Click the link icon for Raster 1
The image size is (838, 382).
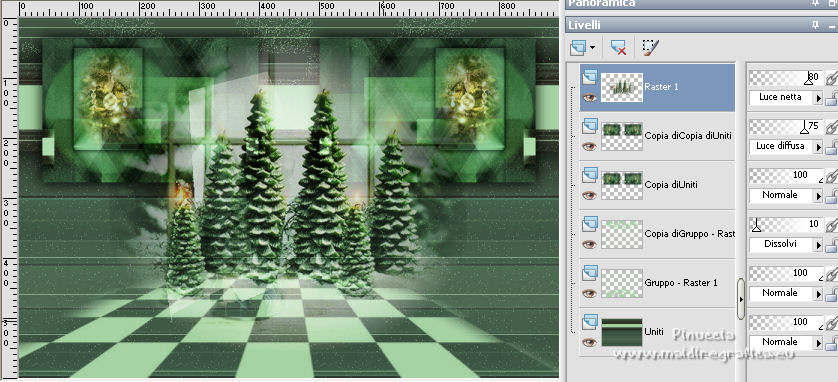point(832,79)
